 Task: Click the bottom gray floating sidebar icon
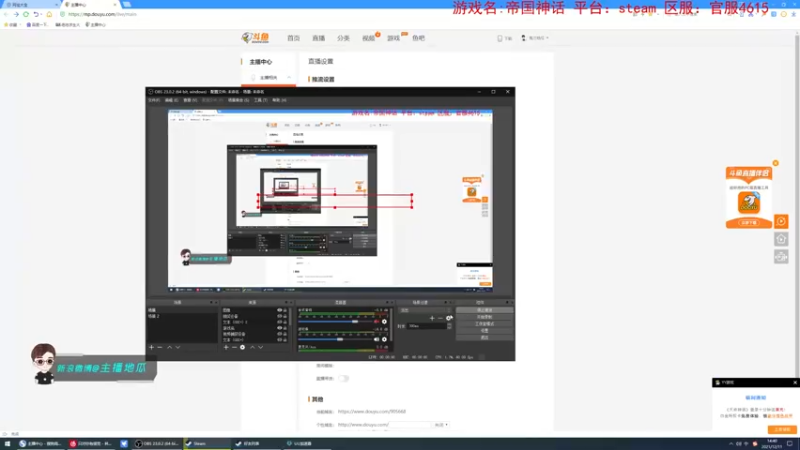click(x=781, y=257)
